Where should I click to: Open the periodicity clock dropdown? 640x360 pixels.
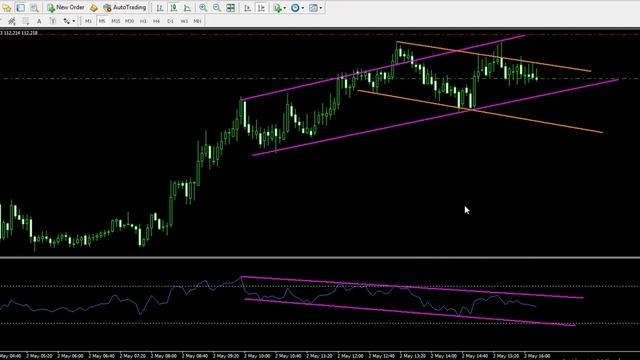point(297,7)
